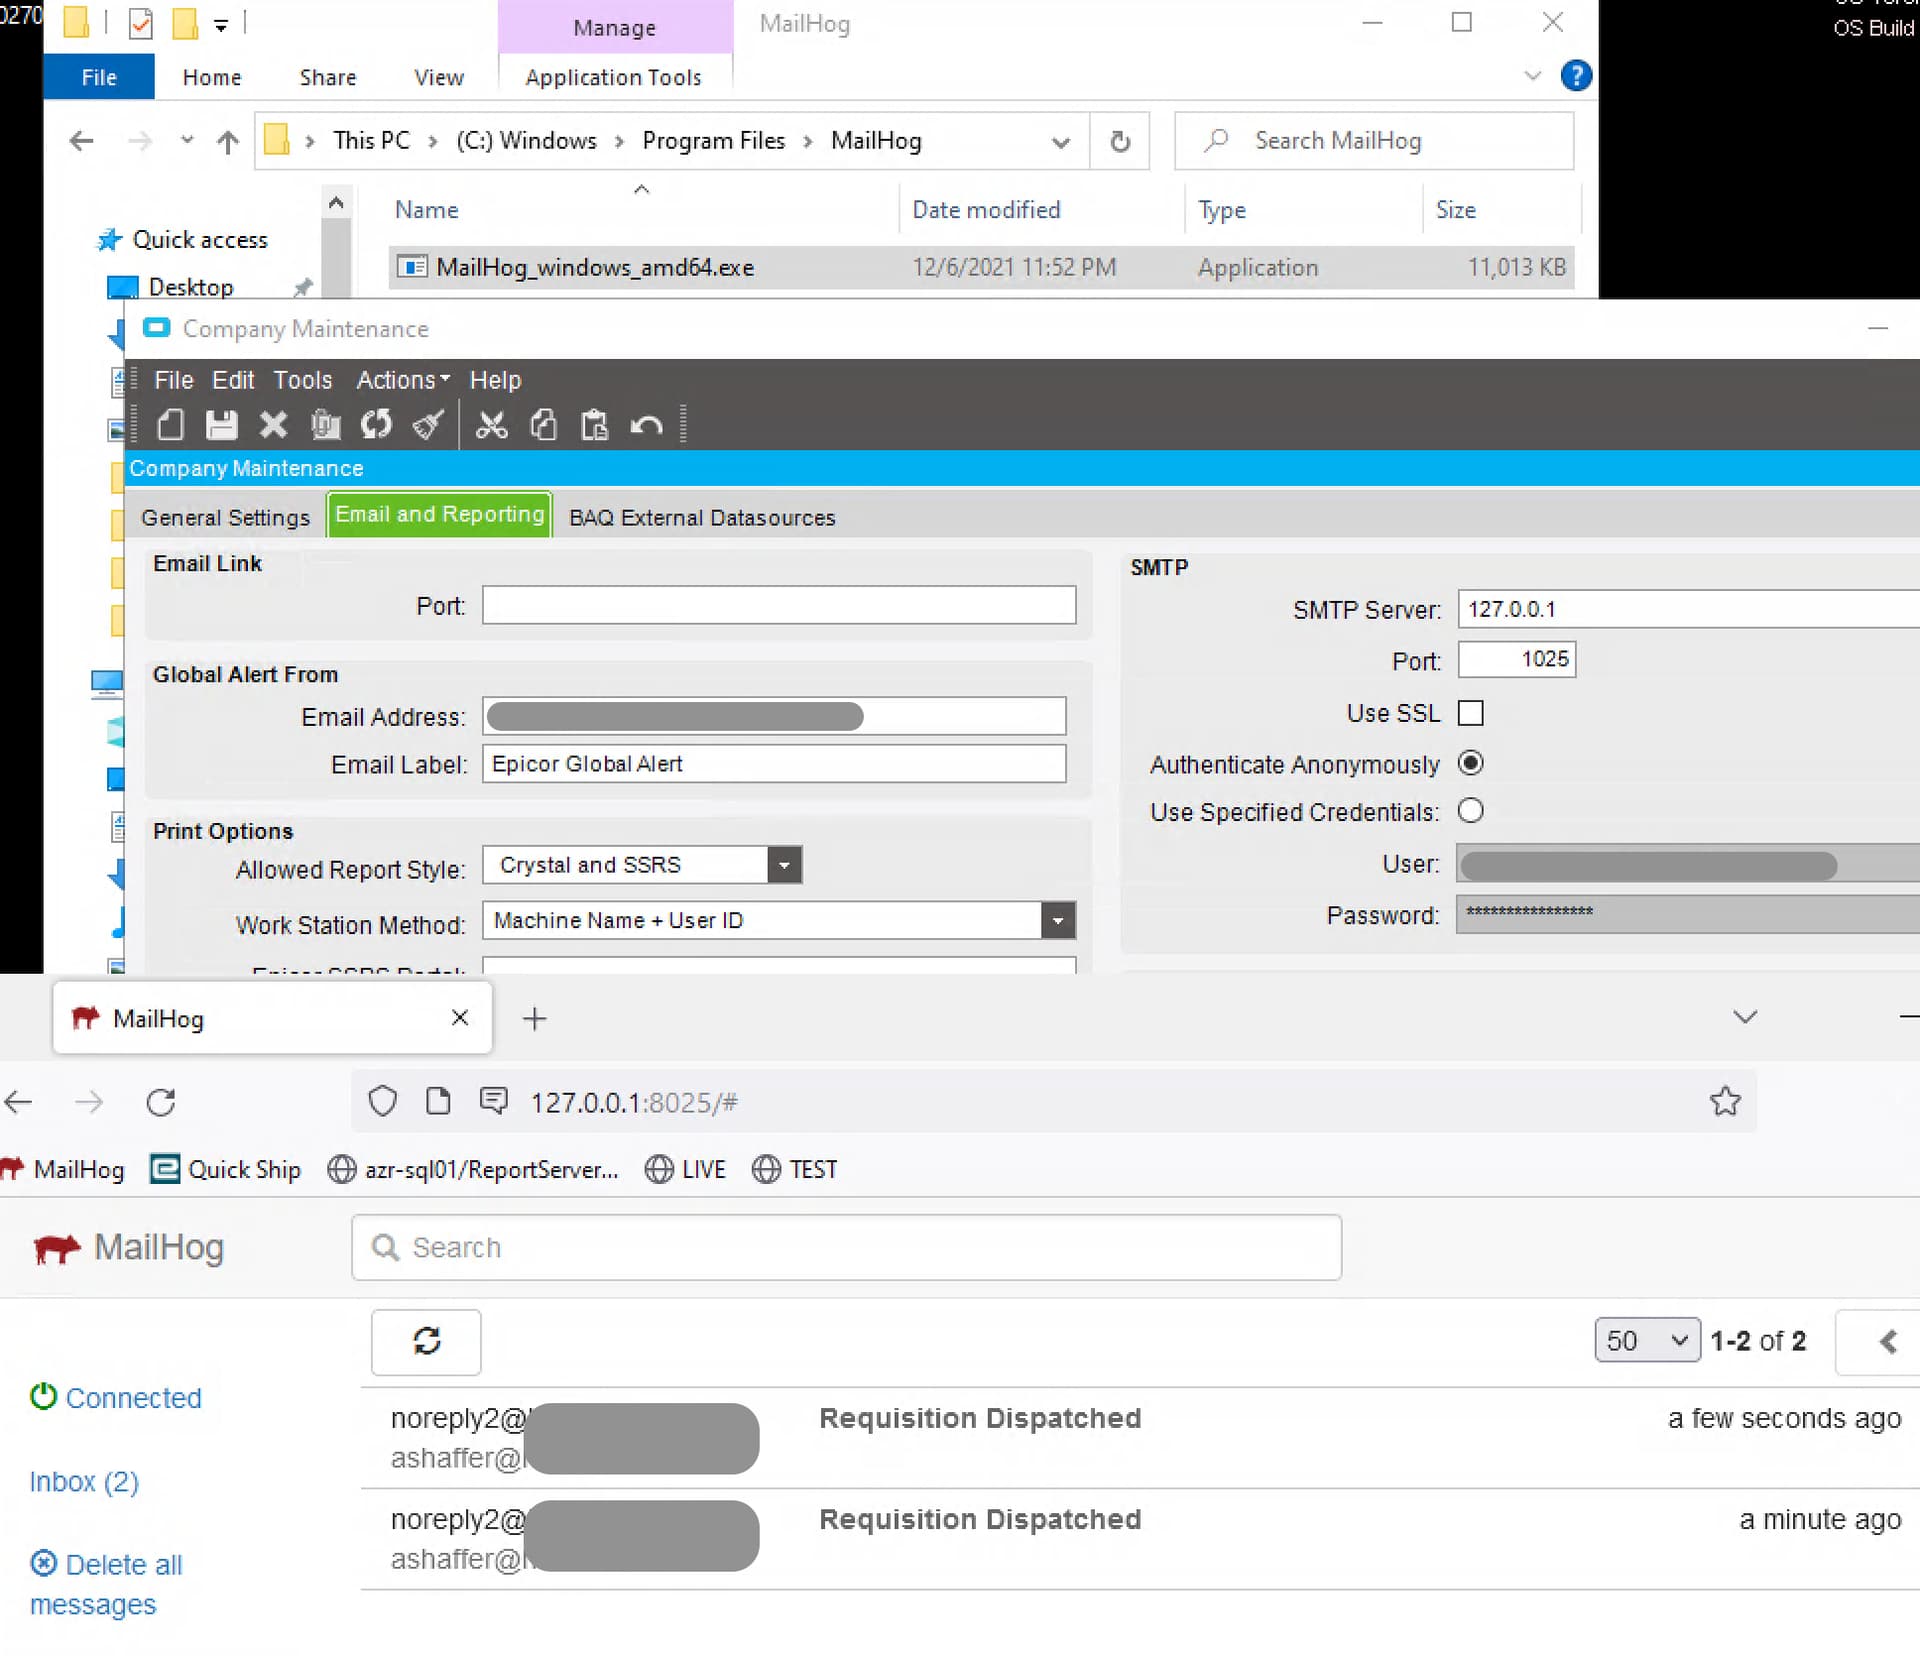Click the Paste clipboard icon in Company Maintenance toolbar
This screenshot has height=1656, width=1920.
pyautogui.click(x=595, y=425)
